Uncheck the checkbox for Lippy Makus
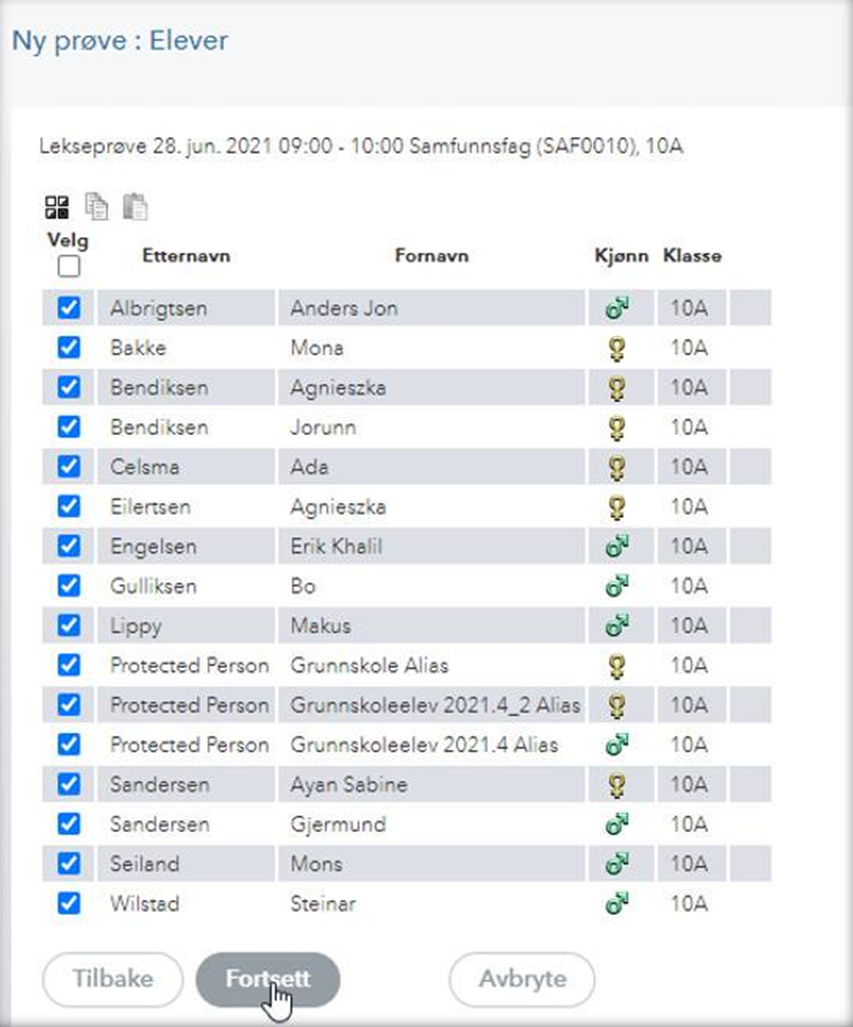 [x=68, y=626]
